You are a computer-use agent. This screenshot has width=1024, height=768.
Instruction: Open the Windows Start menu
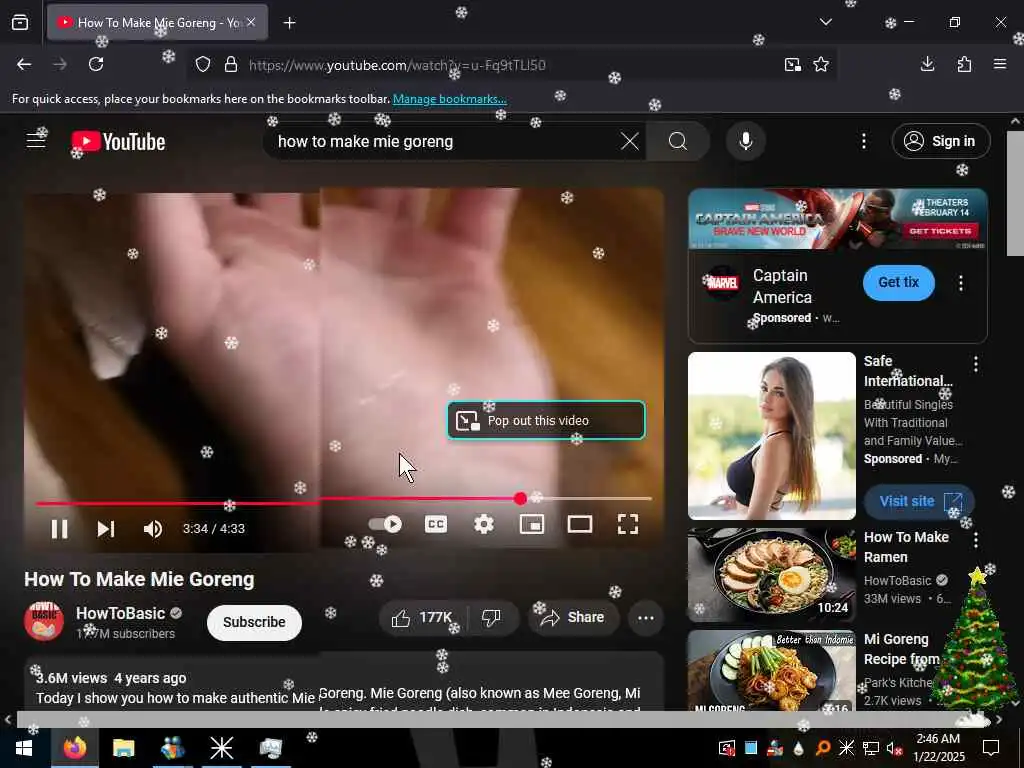pos(24,748)
